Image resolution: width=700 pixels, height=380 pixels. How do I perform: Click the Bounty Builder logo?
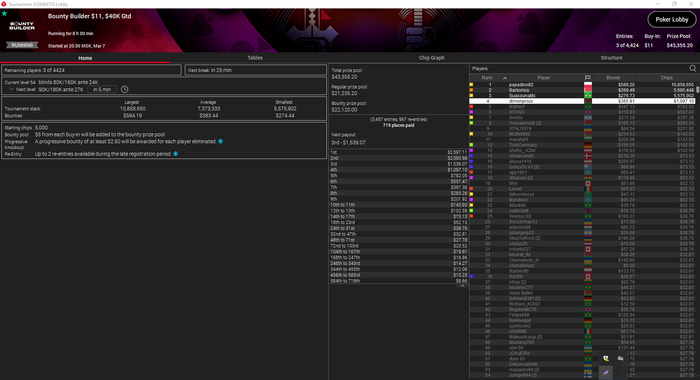[x=22, y=26]
